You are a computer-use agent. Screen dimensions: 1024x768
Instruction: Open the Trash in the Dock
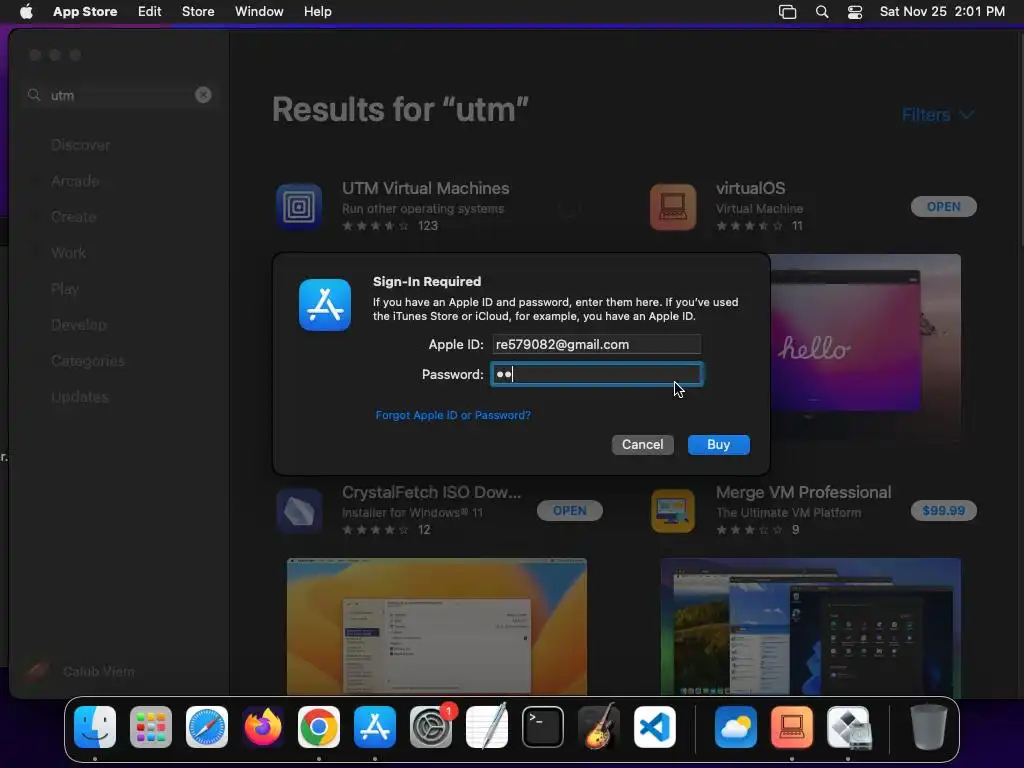point(929,727)
